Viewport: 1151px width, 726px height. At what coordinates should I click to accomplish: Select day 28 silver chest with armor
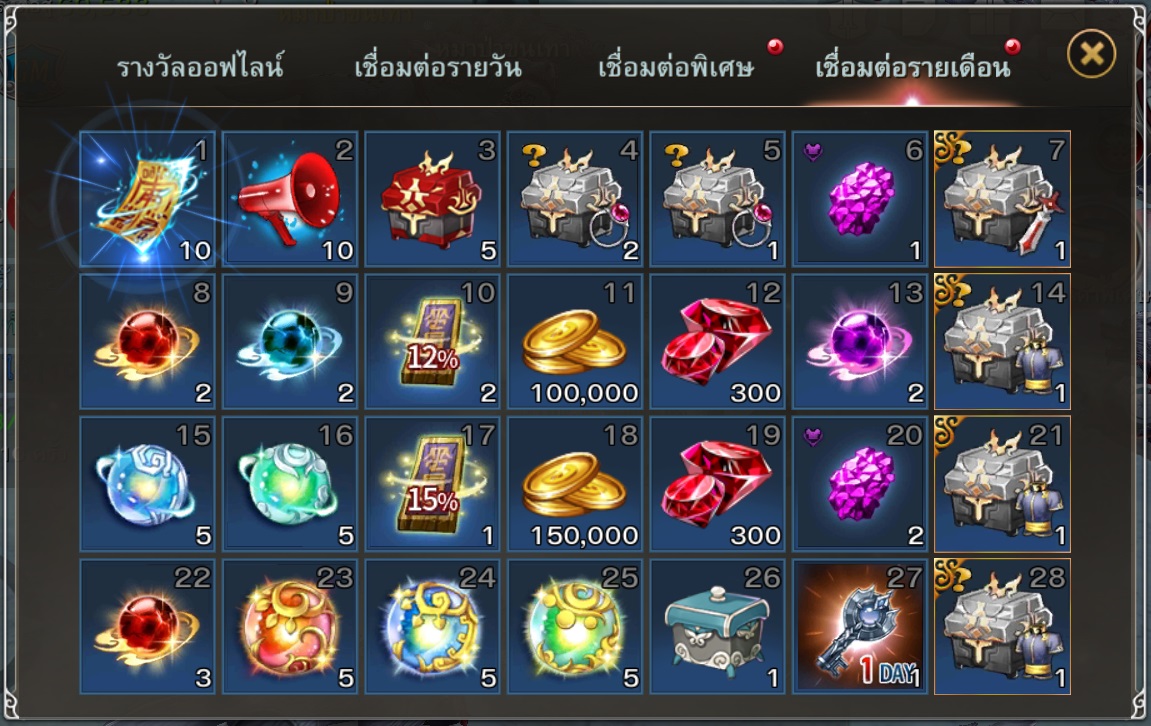(x=1002, y=626)
